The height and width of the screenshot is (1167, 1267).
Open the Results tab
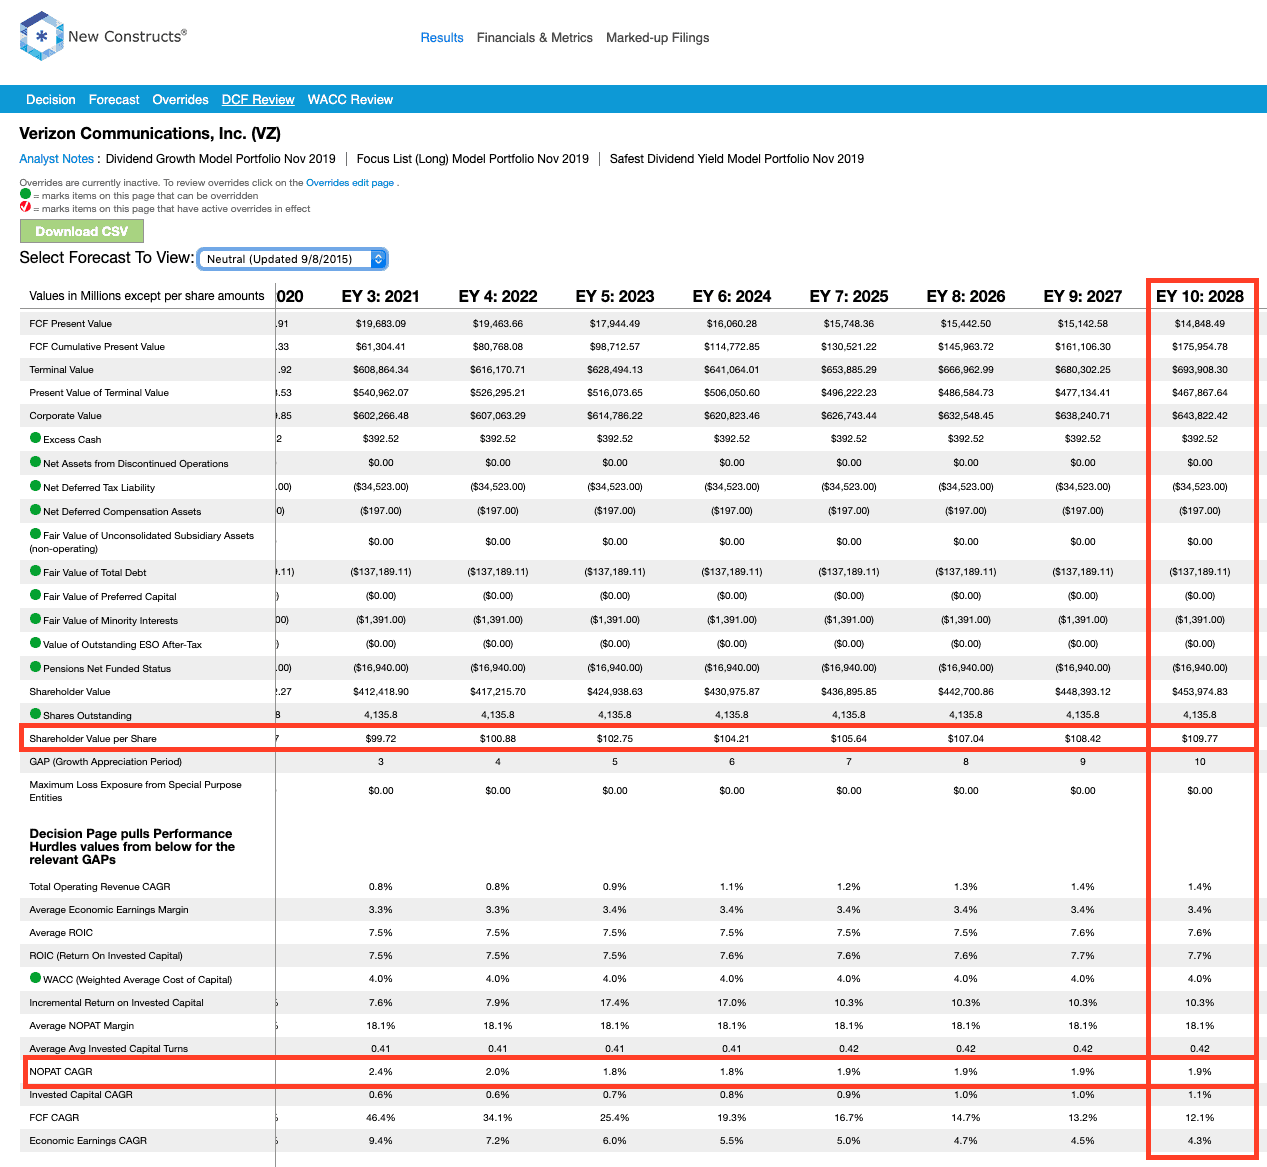pos(442,38)
